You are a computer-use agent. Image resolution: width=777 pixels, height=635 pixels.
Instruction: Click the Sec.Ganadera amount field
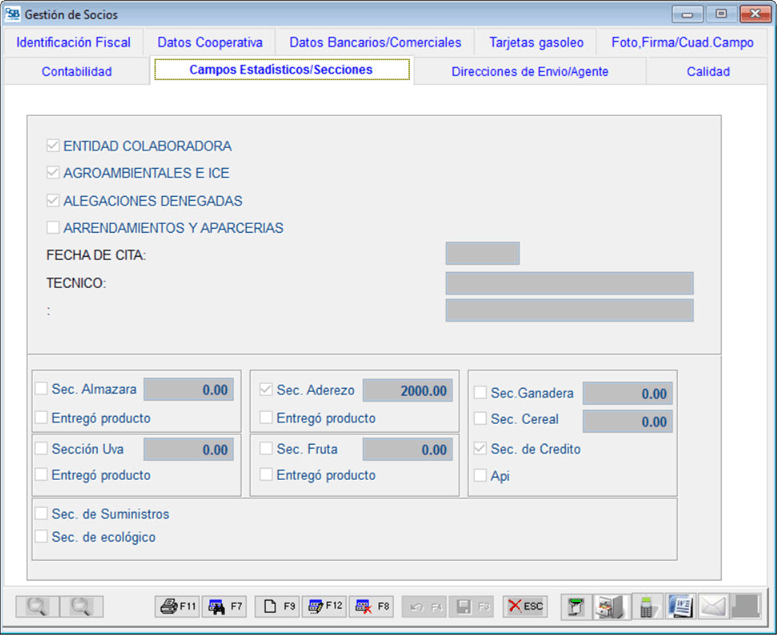point(627,394)
